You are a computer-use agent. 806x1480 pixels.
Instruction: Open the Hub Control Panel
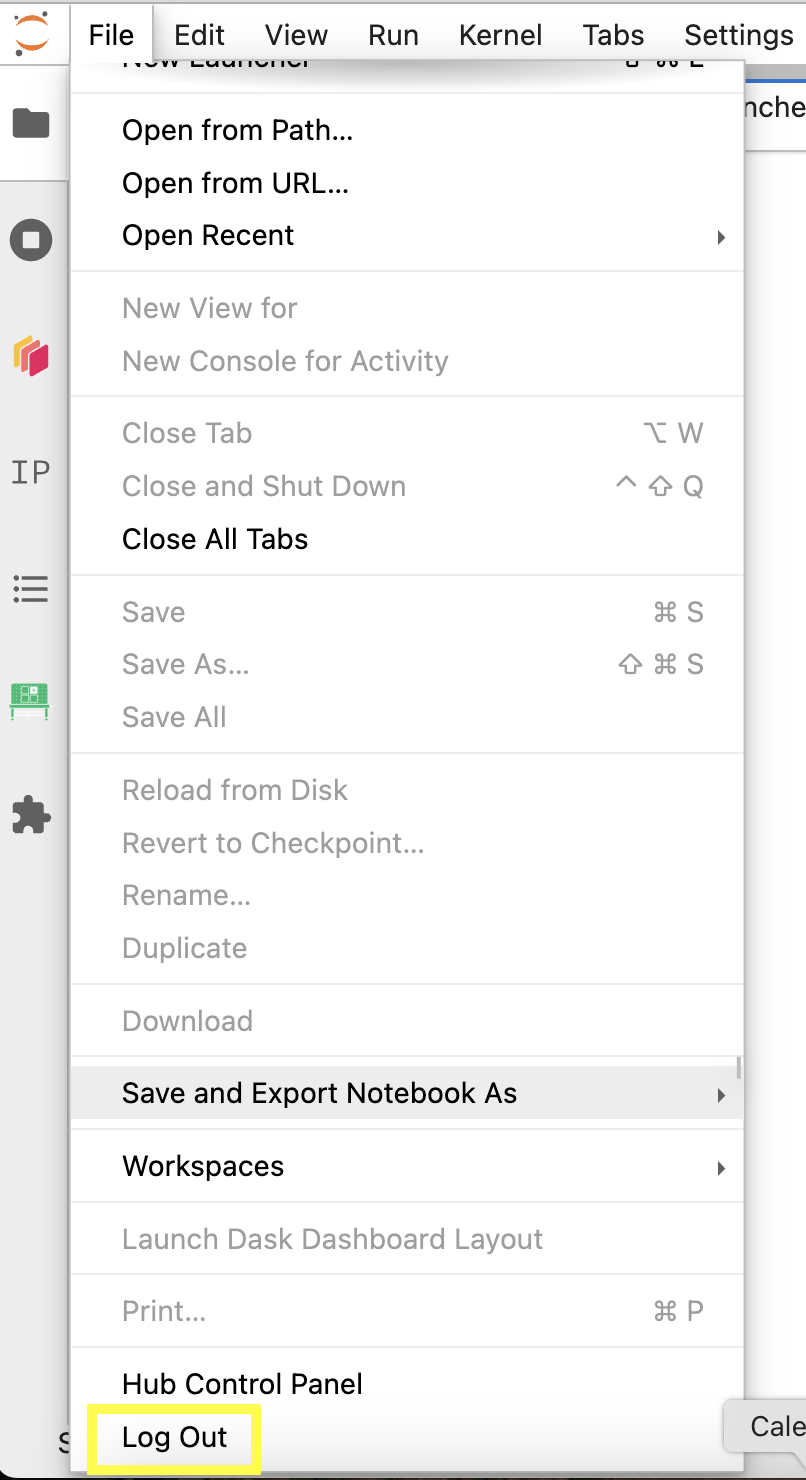241,1384
